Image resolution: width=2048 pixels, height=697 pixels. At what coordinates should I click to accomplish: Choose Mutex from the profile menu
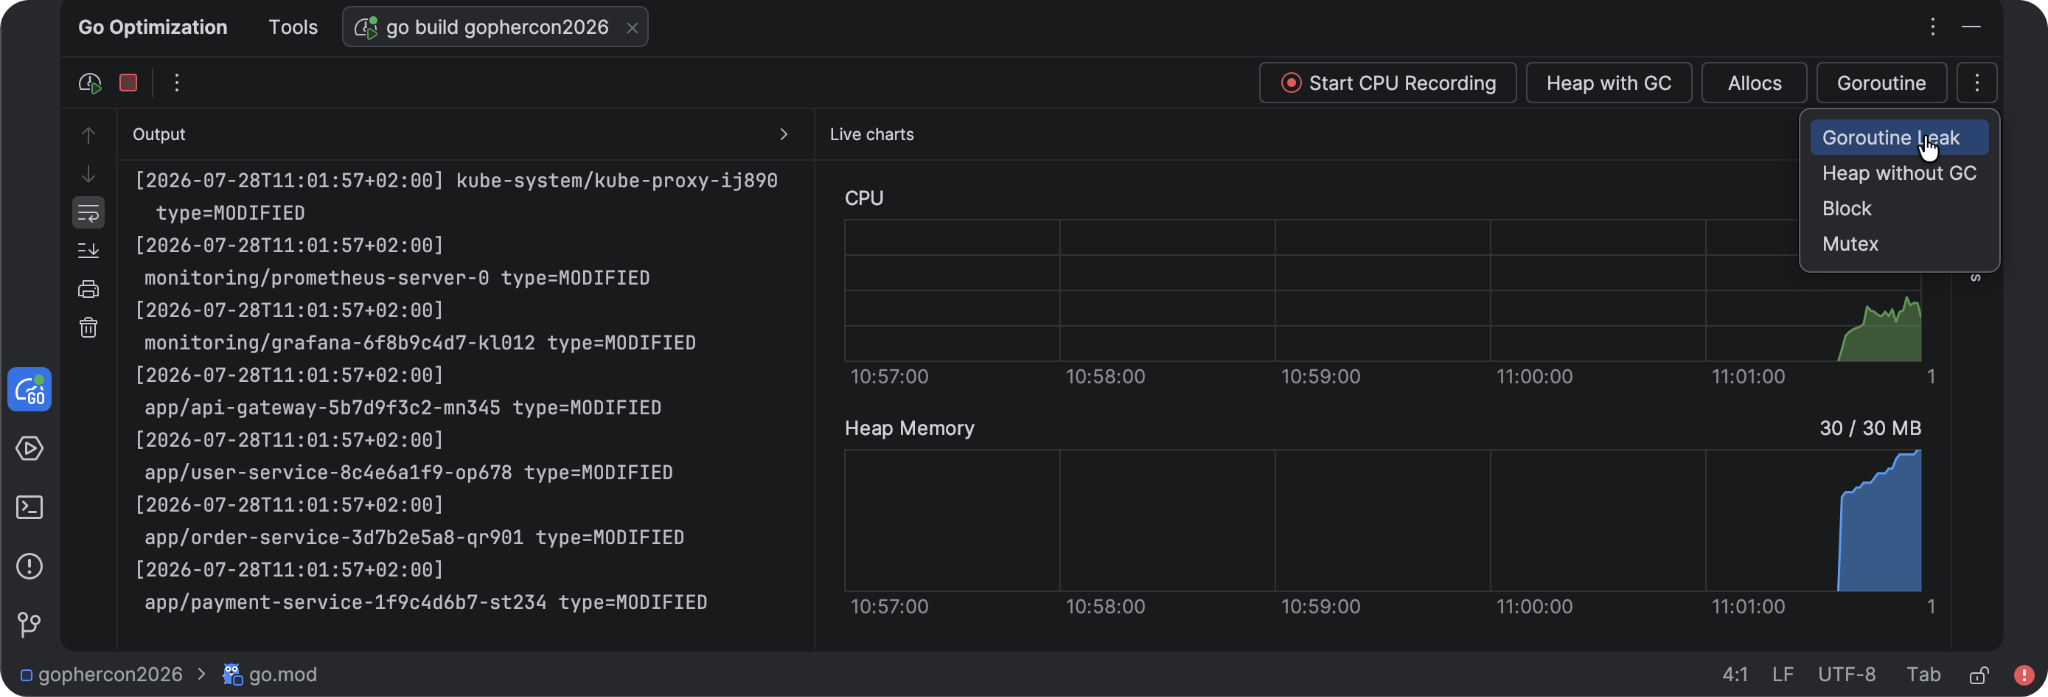(1899, 244)
